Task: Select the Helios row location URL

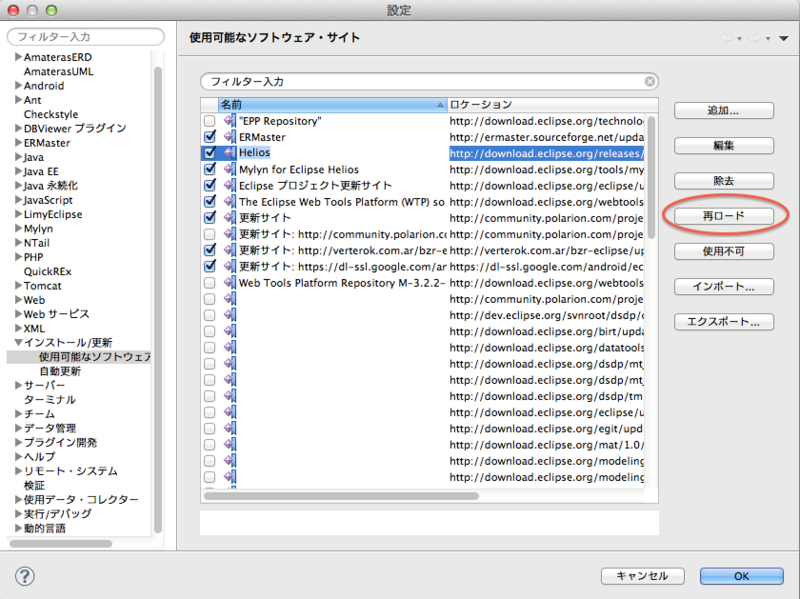Action: (x=546, y=153)
